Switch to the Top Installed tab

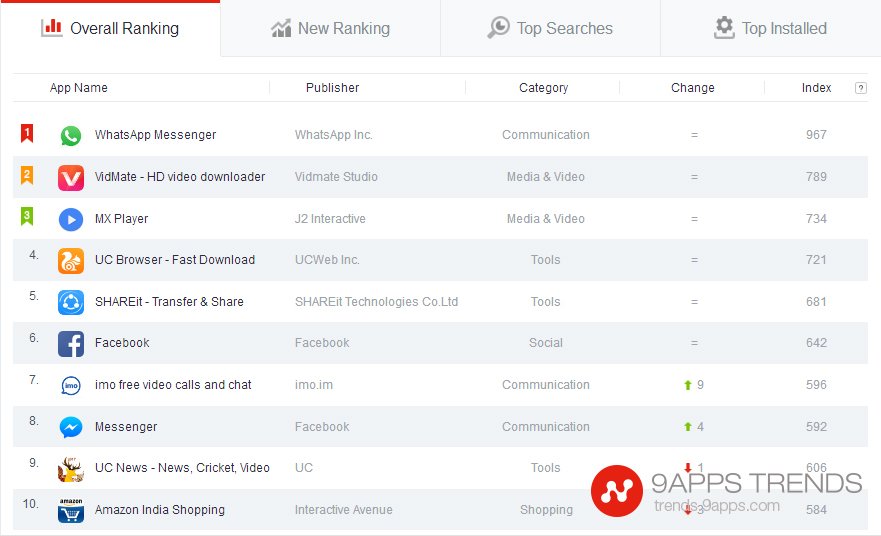point(771,28)
